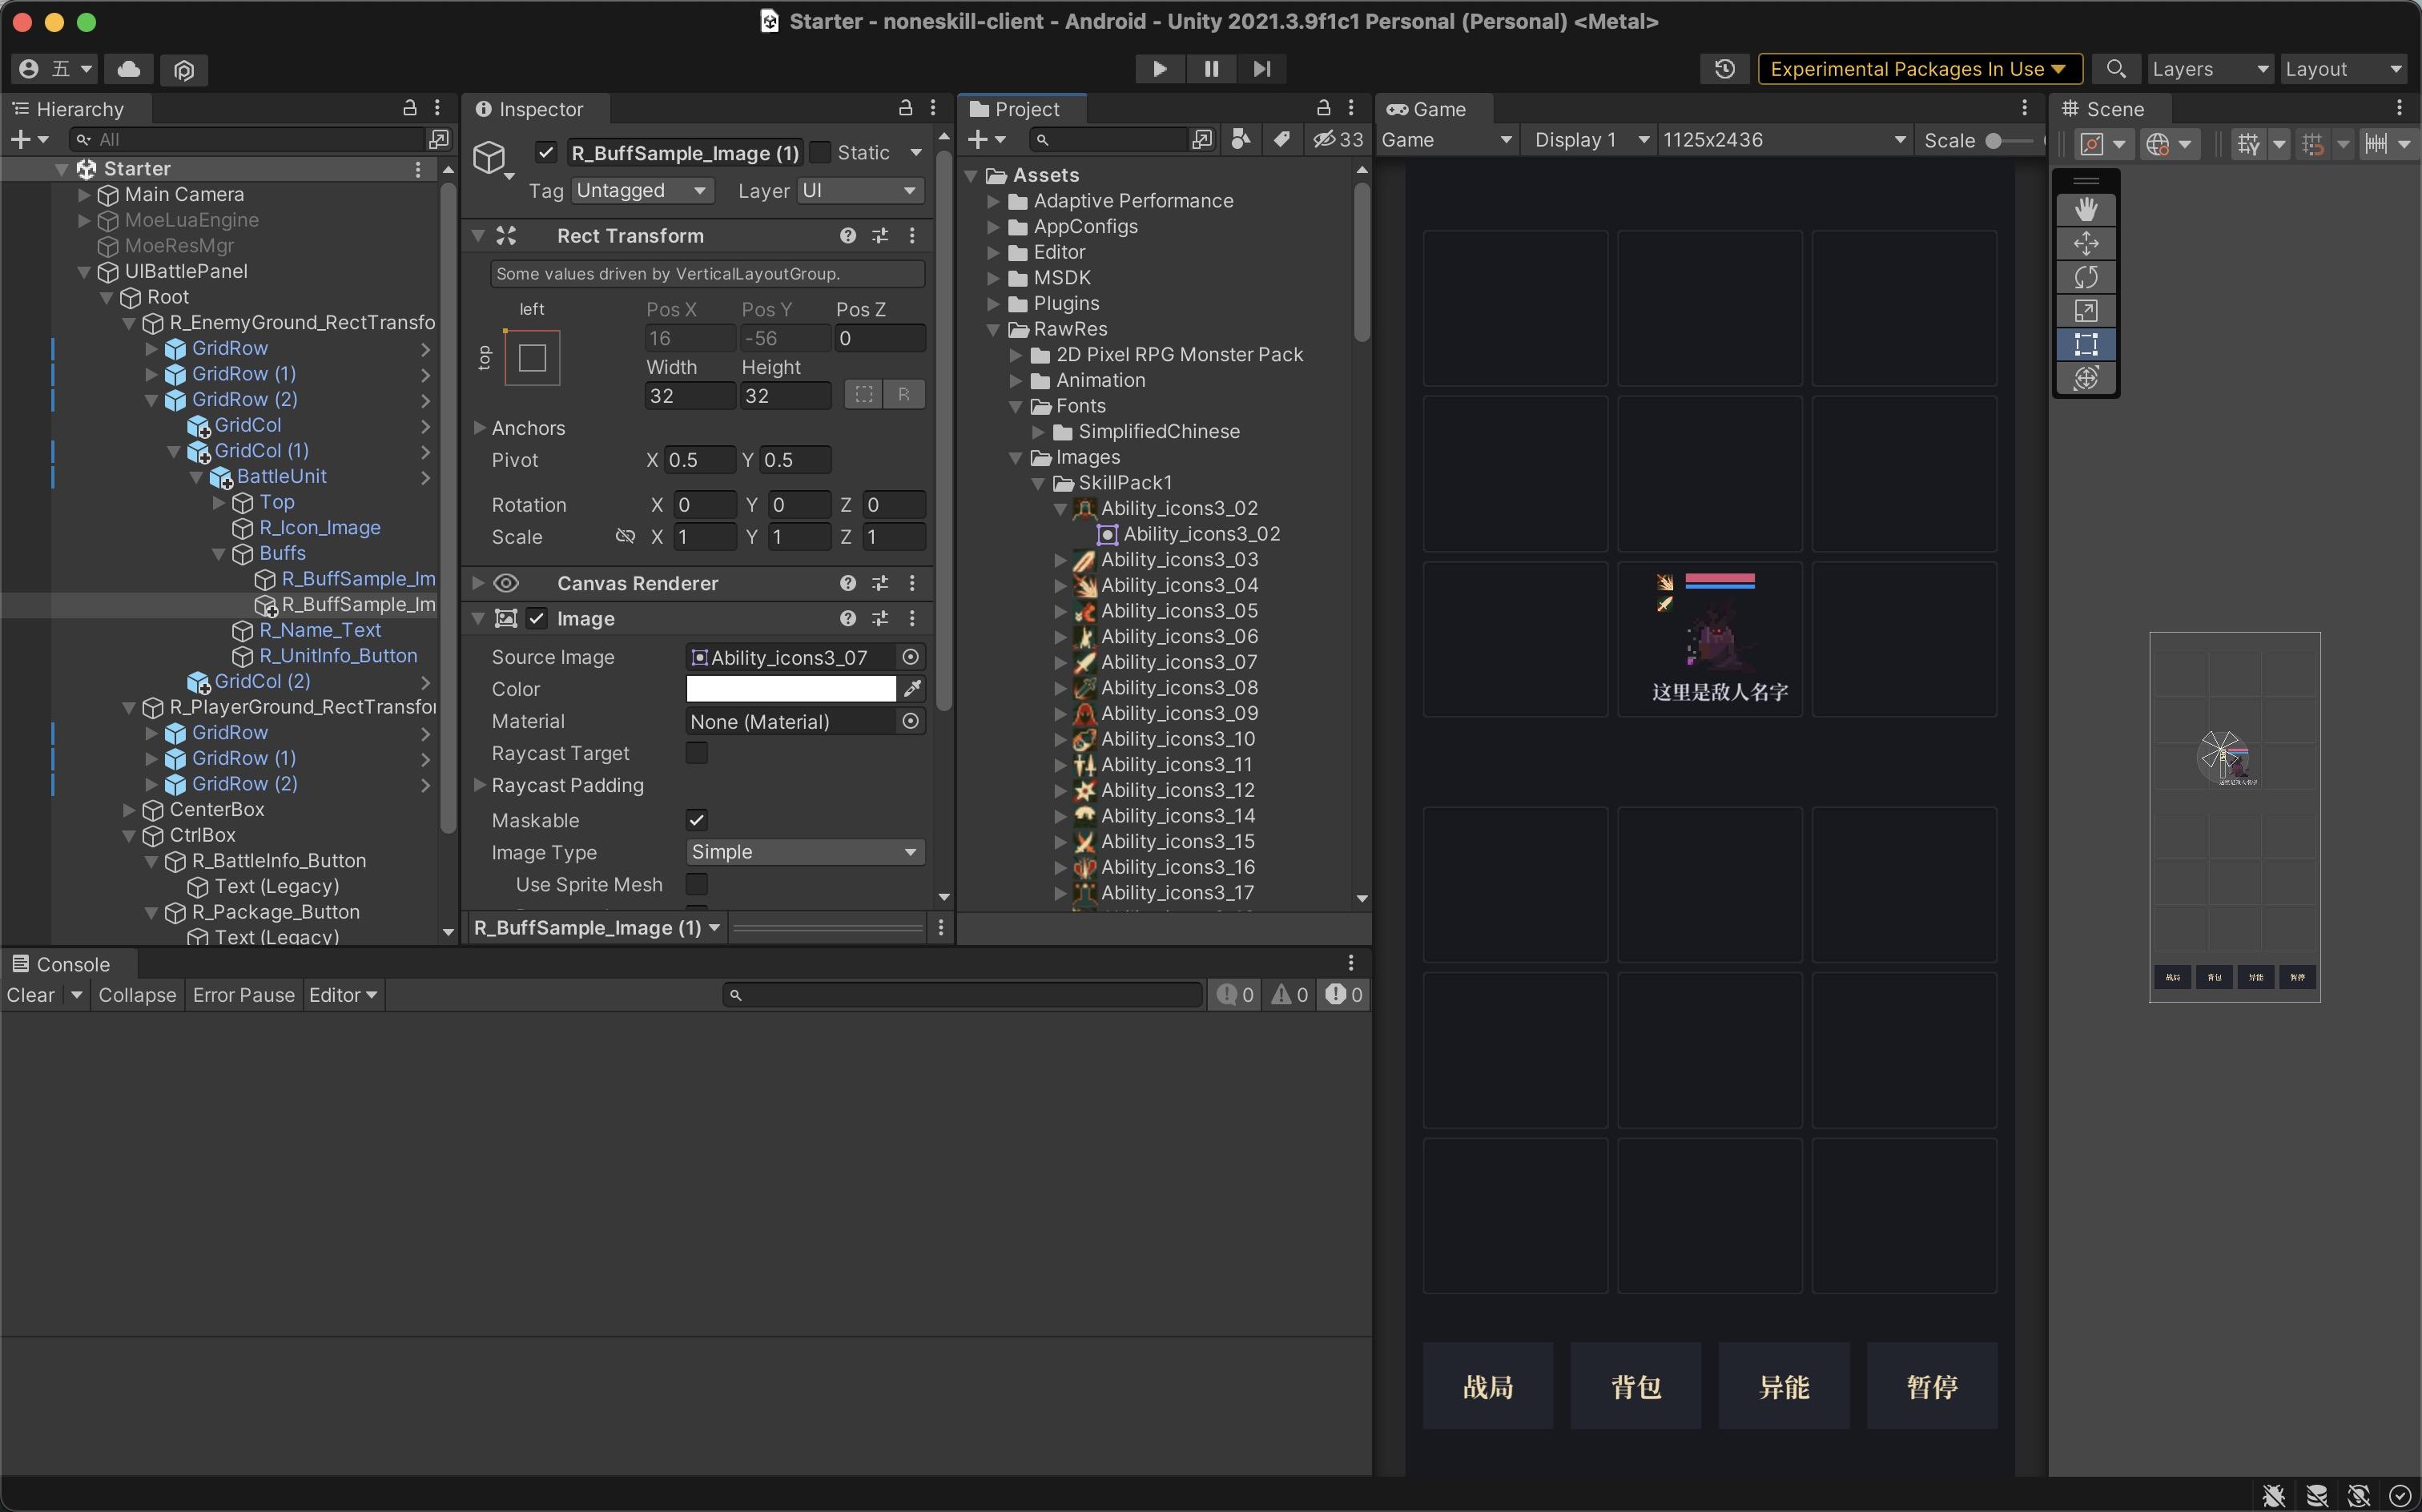Image resolution: width=2422 pixels, height=1512 pixels.
Task: Open the undo history icon
Action: click(x=1724, y=69)
